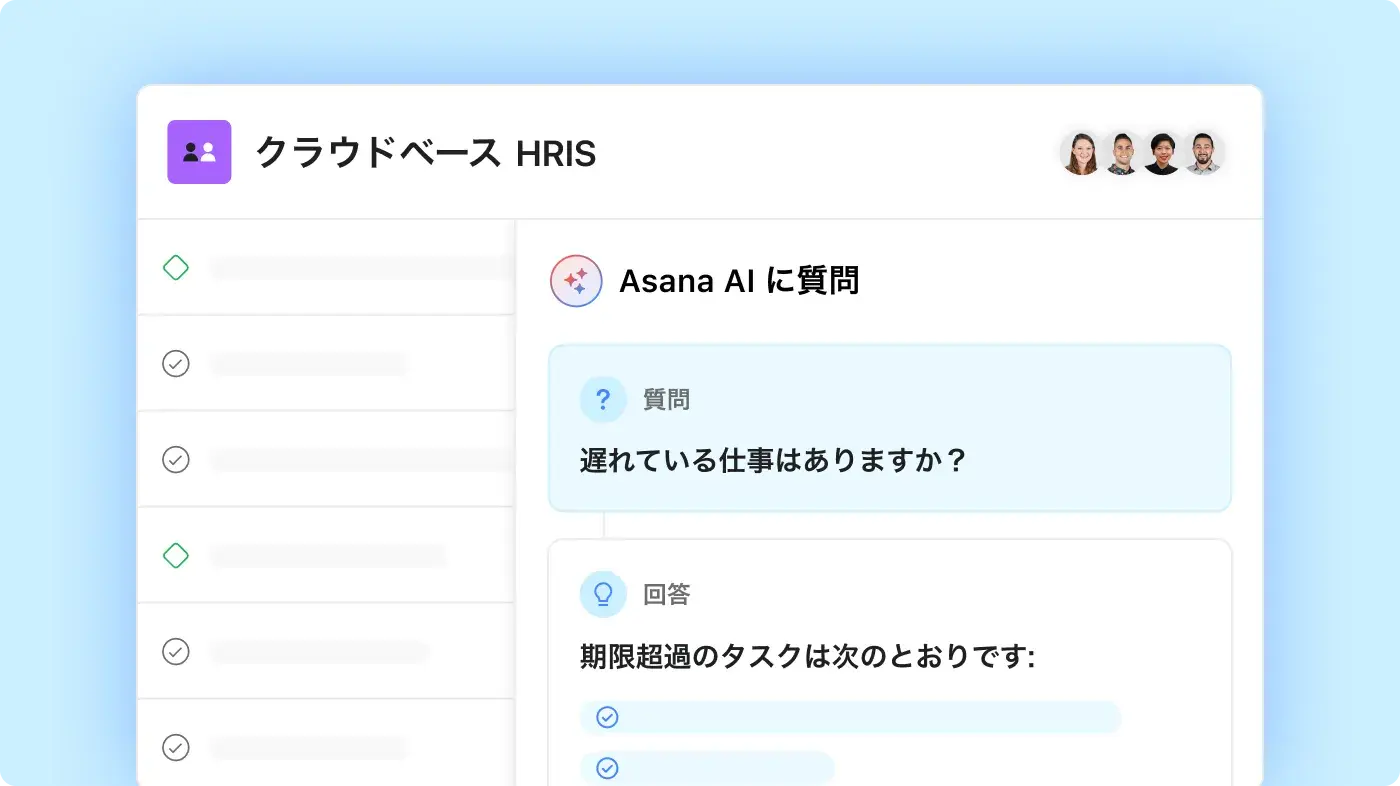Mark the second list row task complete
Screen dimensions: 1400x786
click(176, 363)
